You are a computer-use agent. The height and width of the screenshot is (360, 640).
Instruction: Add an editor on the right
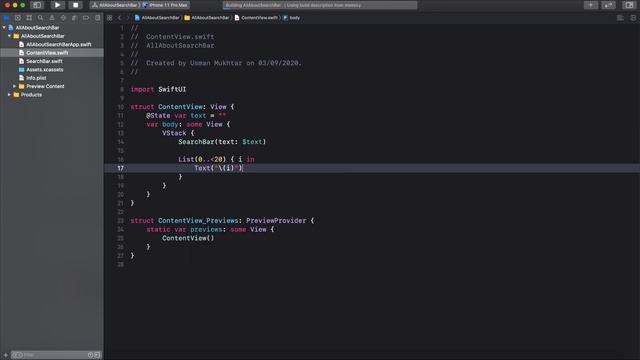pyautogui.click(x=633, y=18)
